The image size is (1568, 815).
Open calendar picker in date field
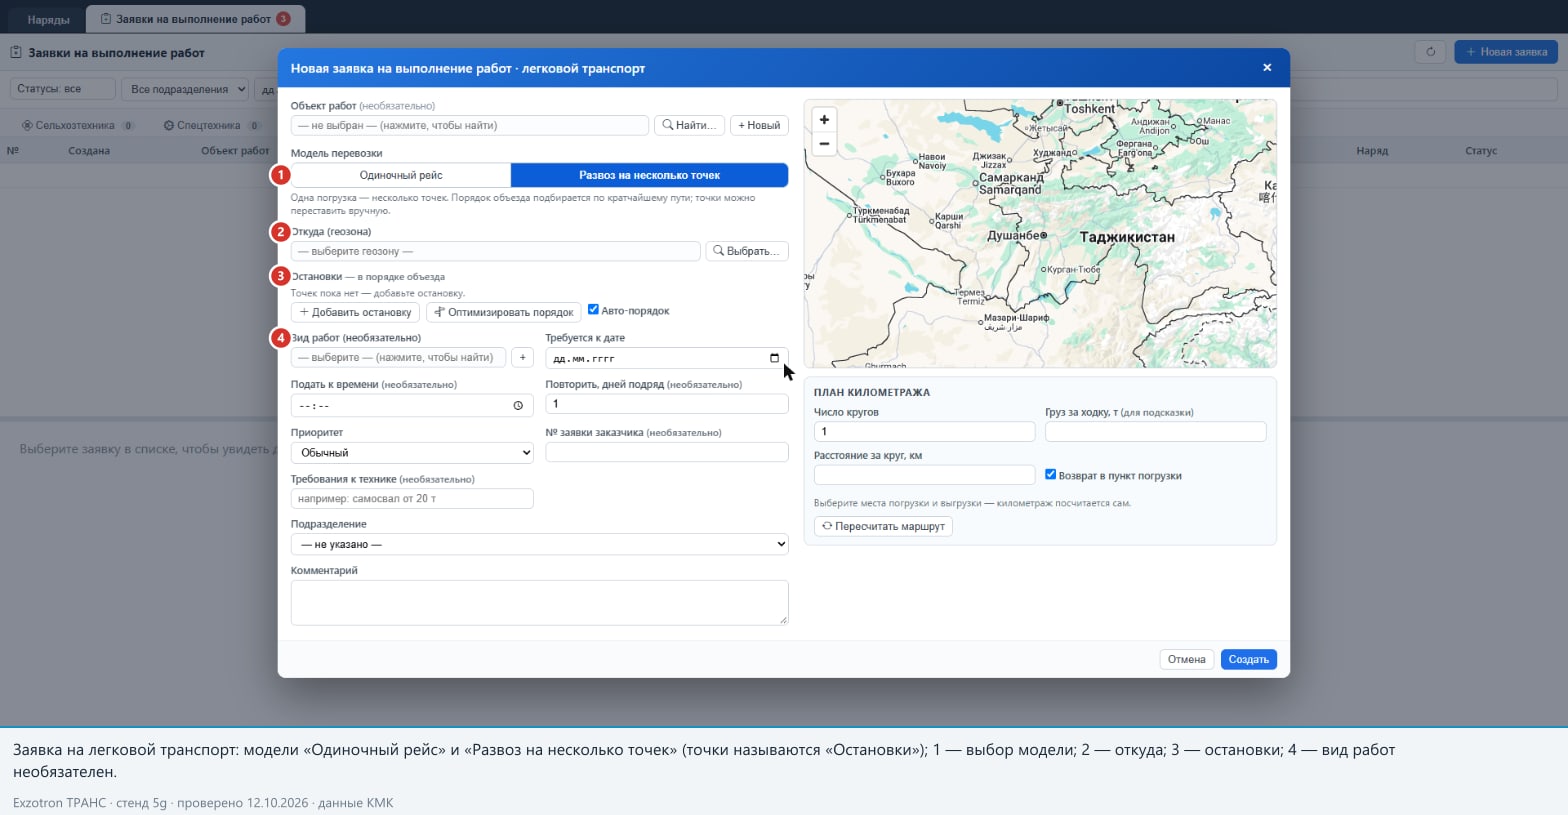click(774, 358)
